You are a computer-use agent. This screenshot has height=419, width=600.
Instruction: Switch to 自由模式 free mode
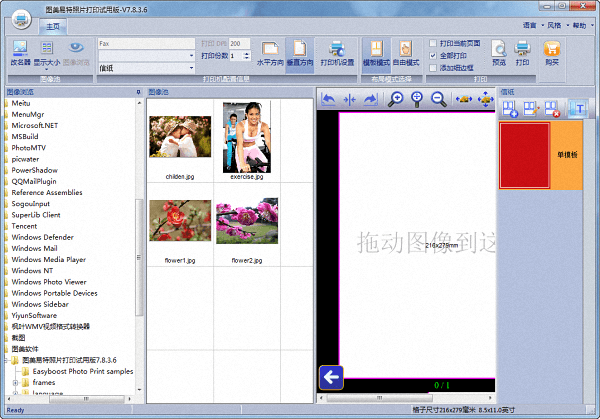coord(406,51)
